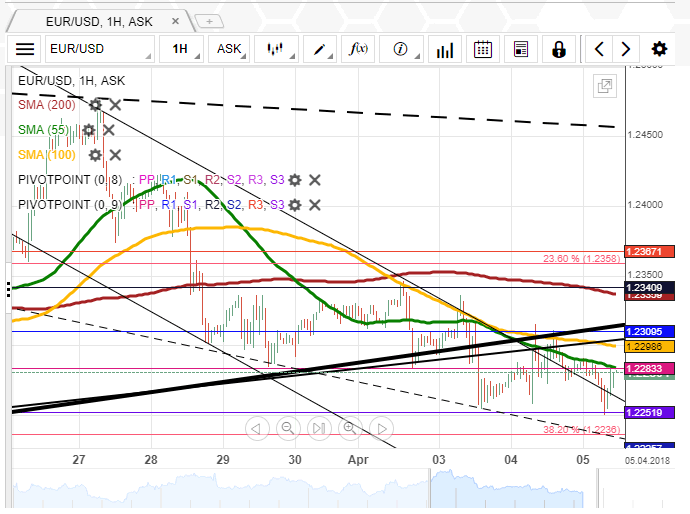The width and height of the screenshot is (690, 514).
Task: Toggle the padlock chart lock
Action: 559,49
